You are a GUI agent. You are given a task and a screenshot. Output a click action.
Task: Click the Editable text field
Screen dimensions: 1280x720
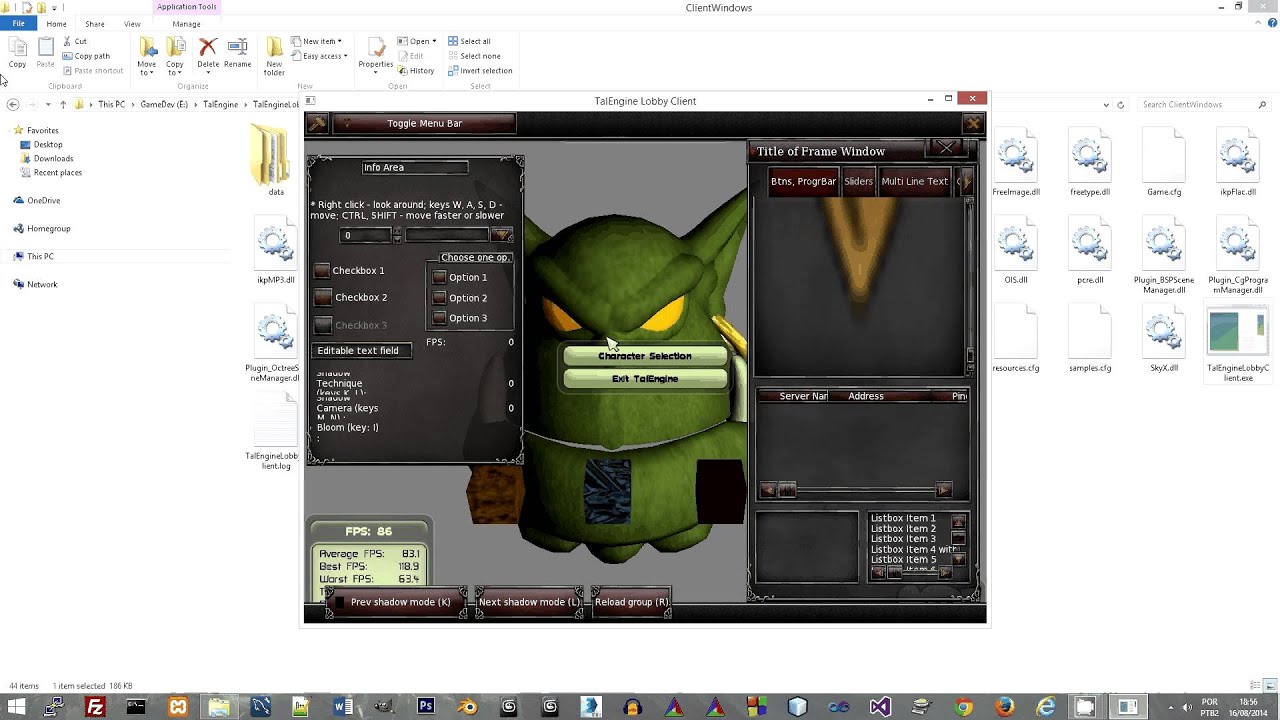pos(362,351)
